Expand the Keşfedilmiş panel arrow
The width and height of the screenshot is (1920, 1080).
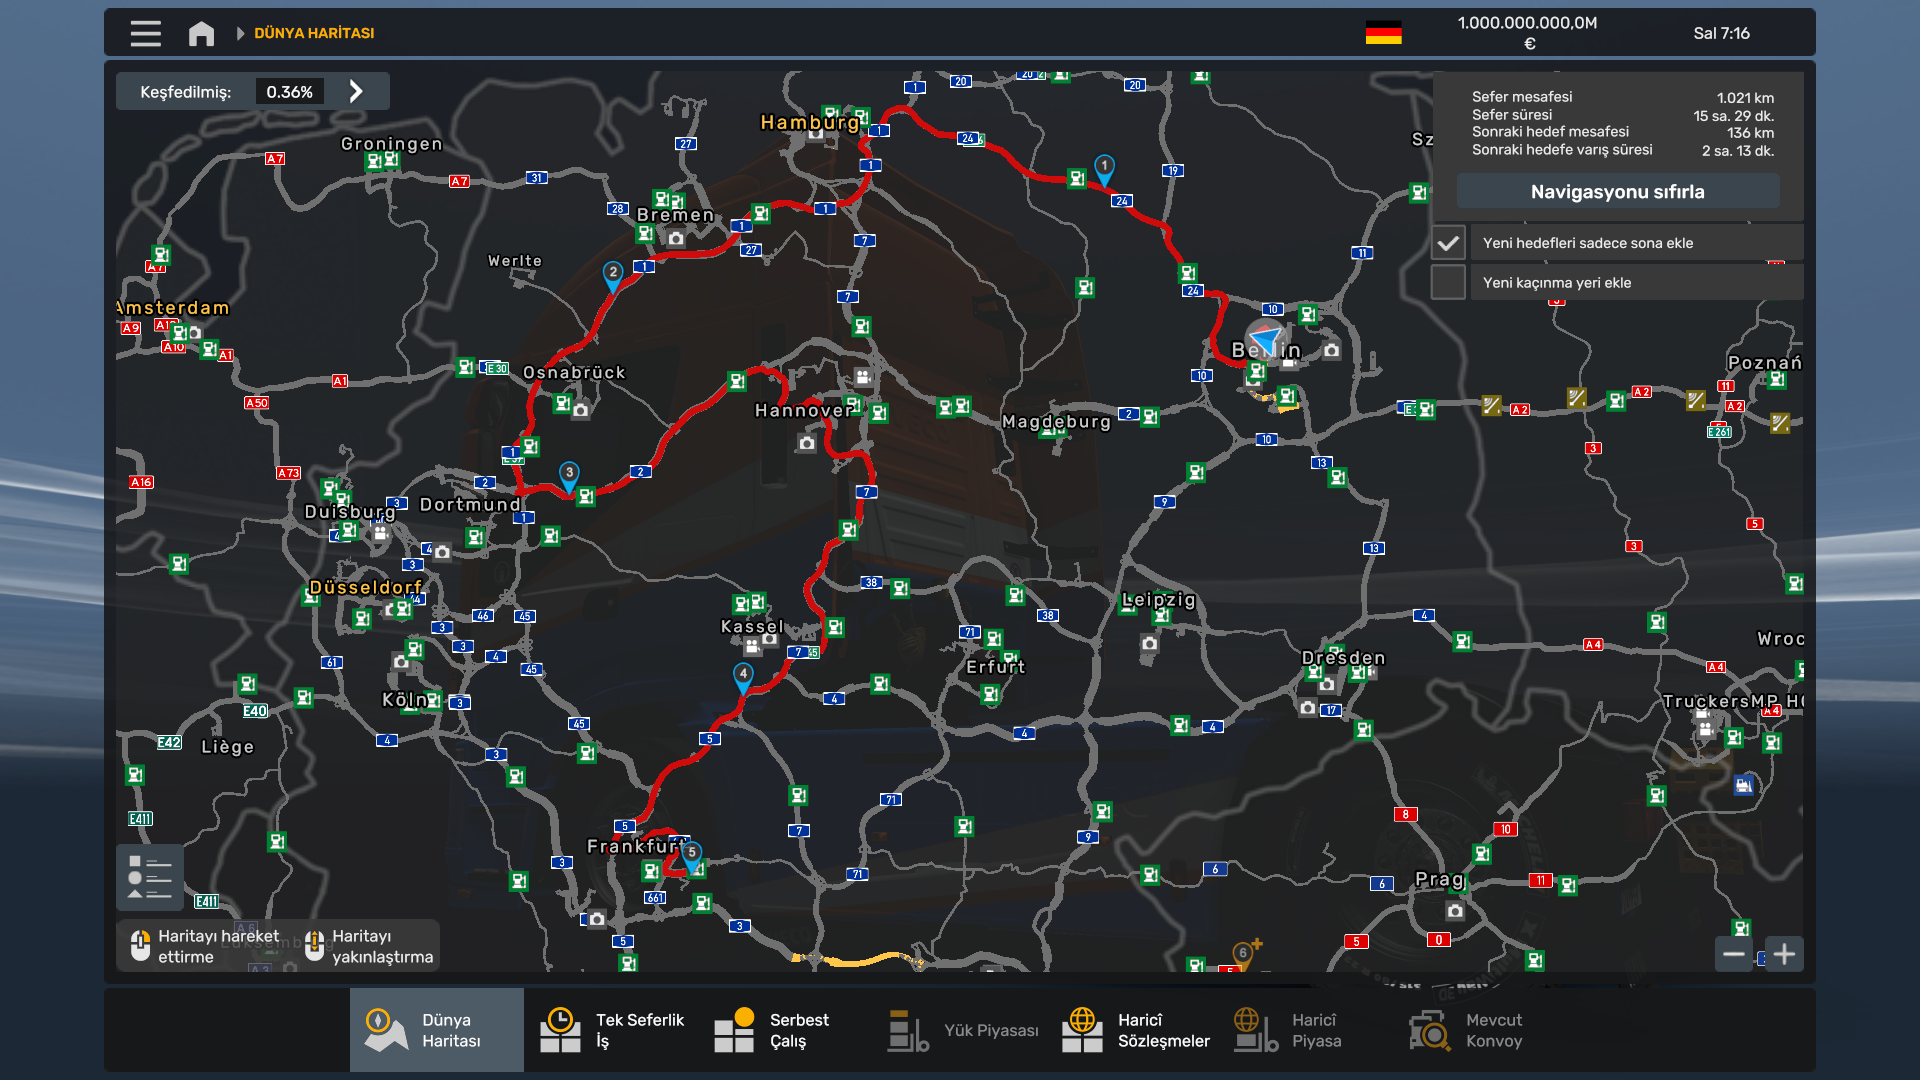[356, 91]
